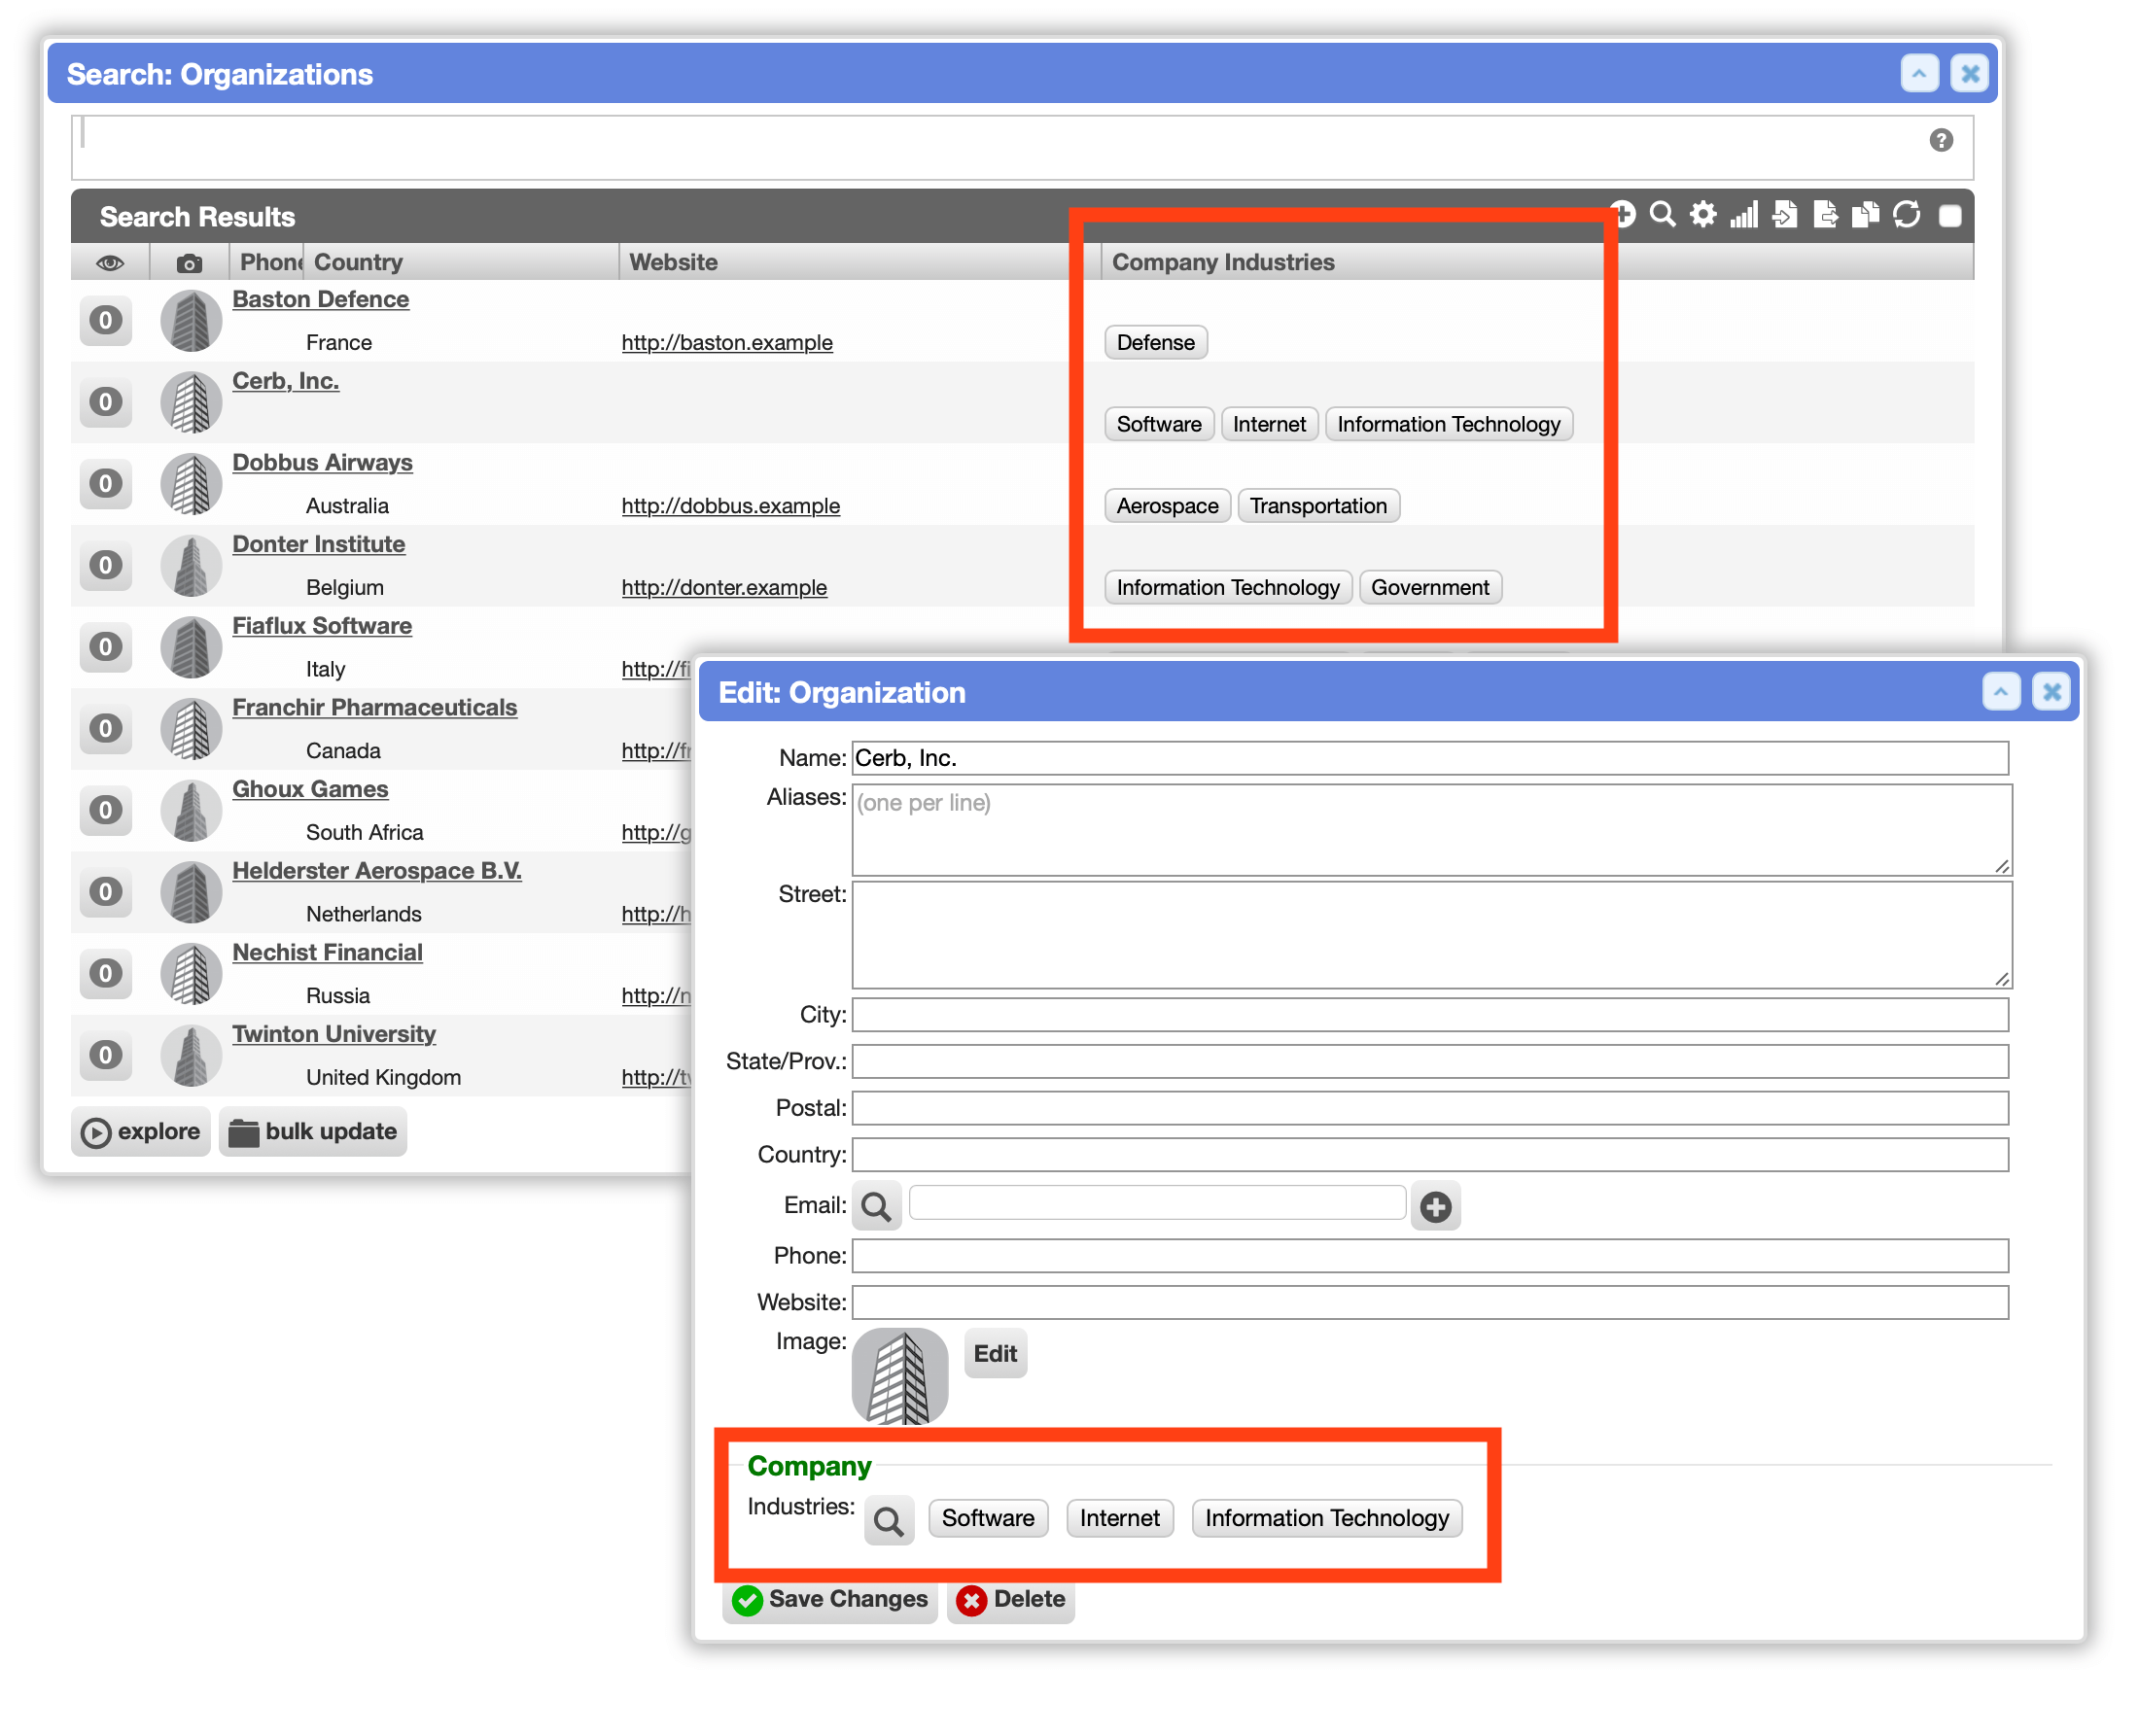Click the Edit button next to Image
This screenshot has height=1736, width=2139.
(x=996, y=1355)
